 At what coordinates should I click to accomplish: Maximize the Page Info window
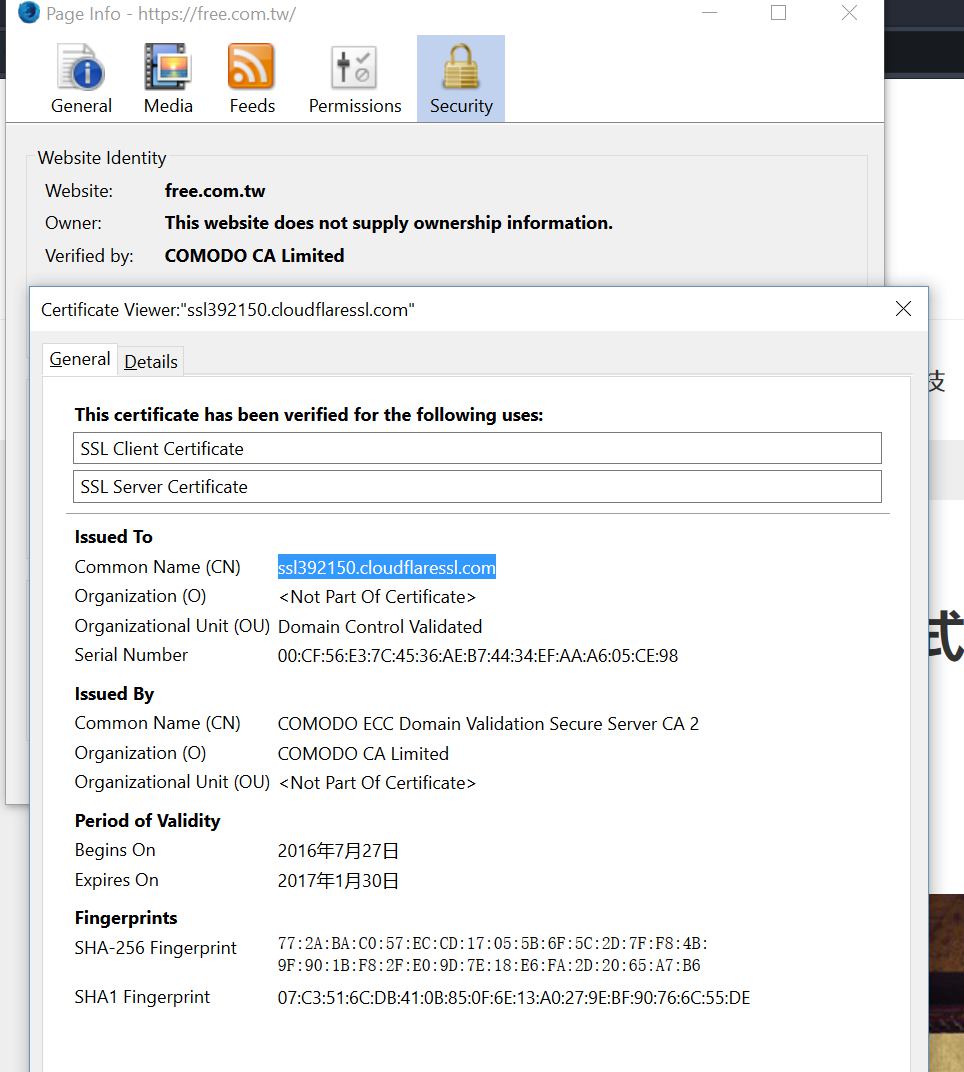(x=778, y=13)
